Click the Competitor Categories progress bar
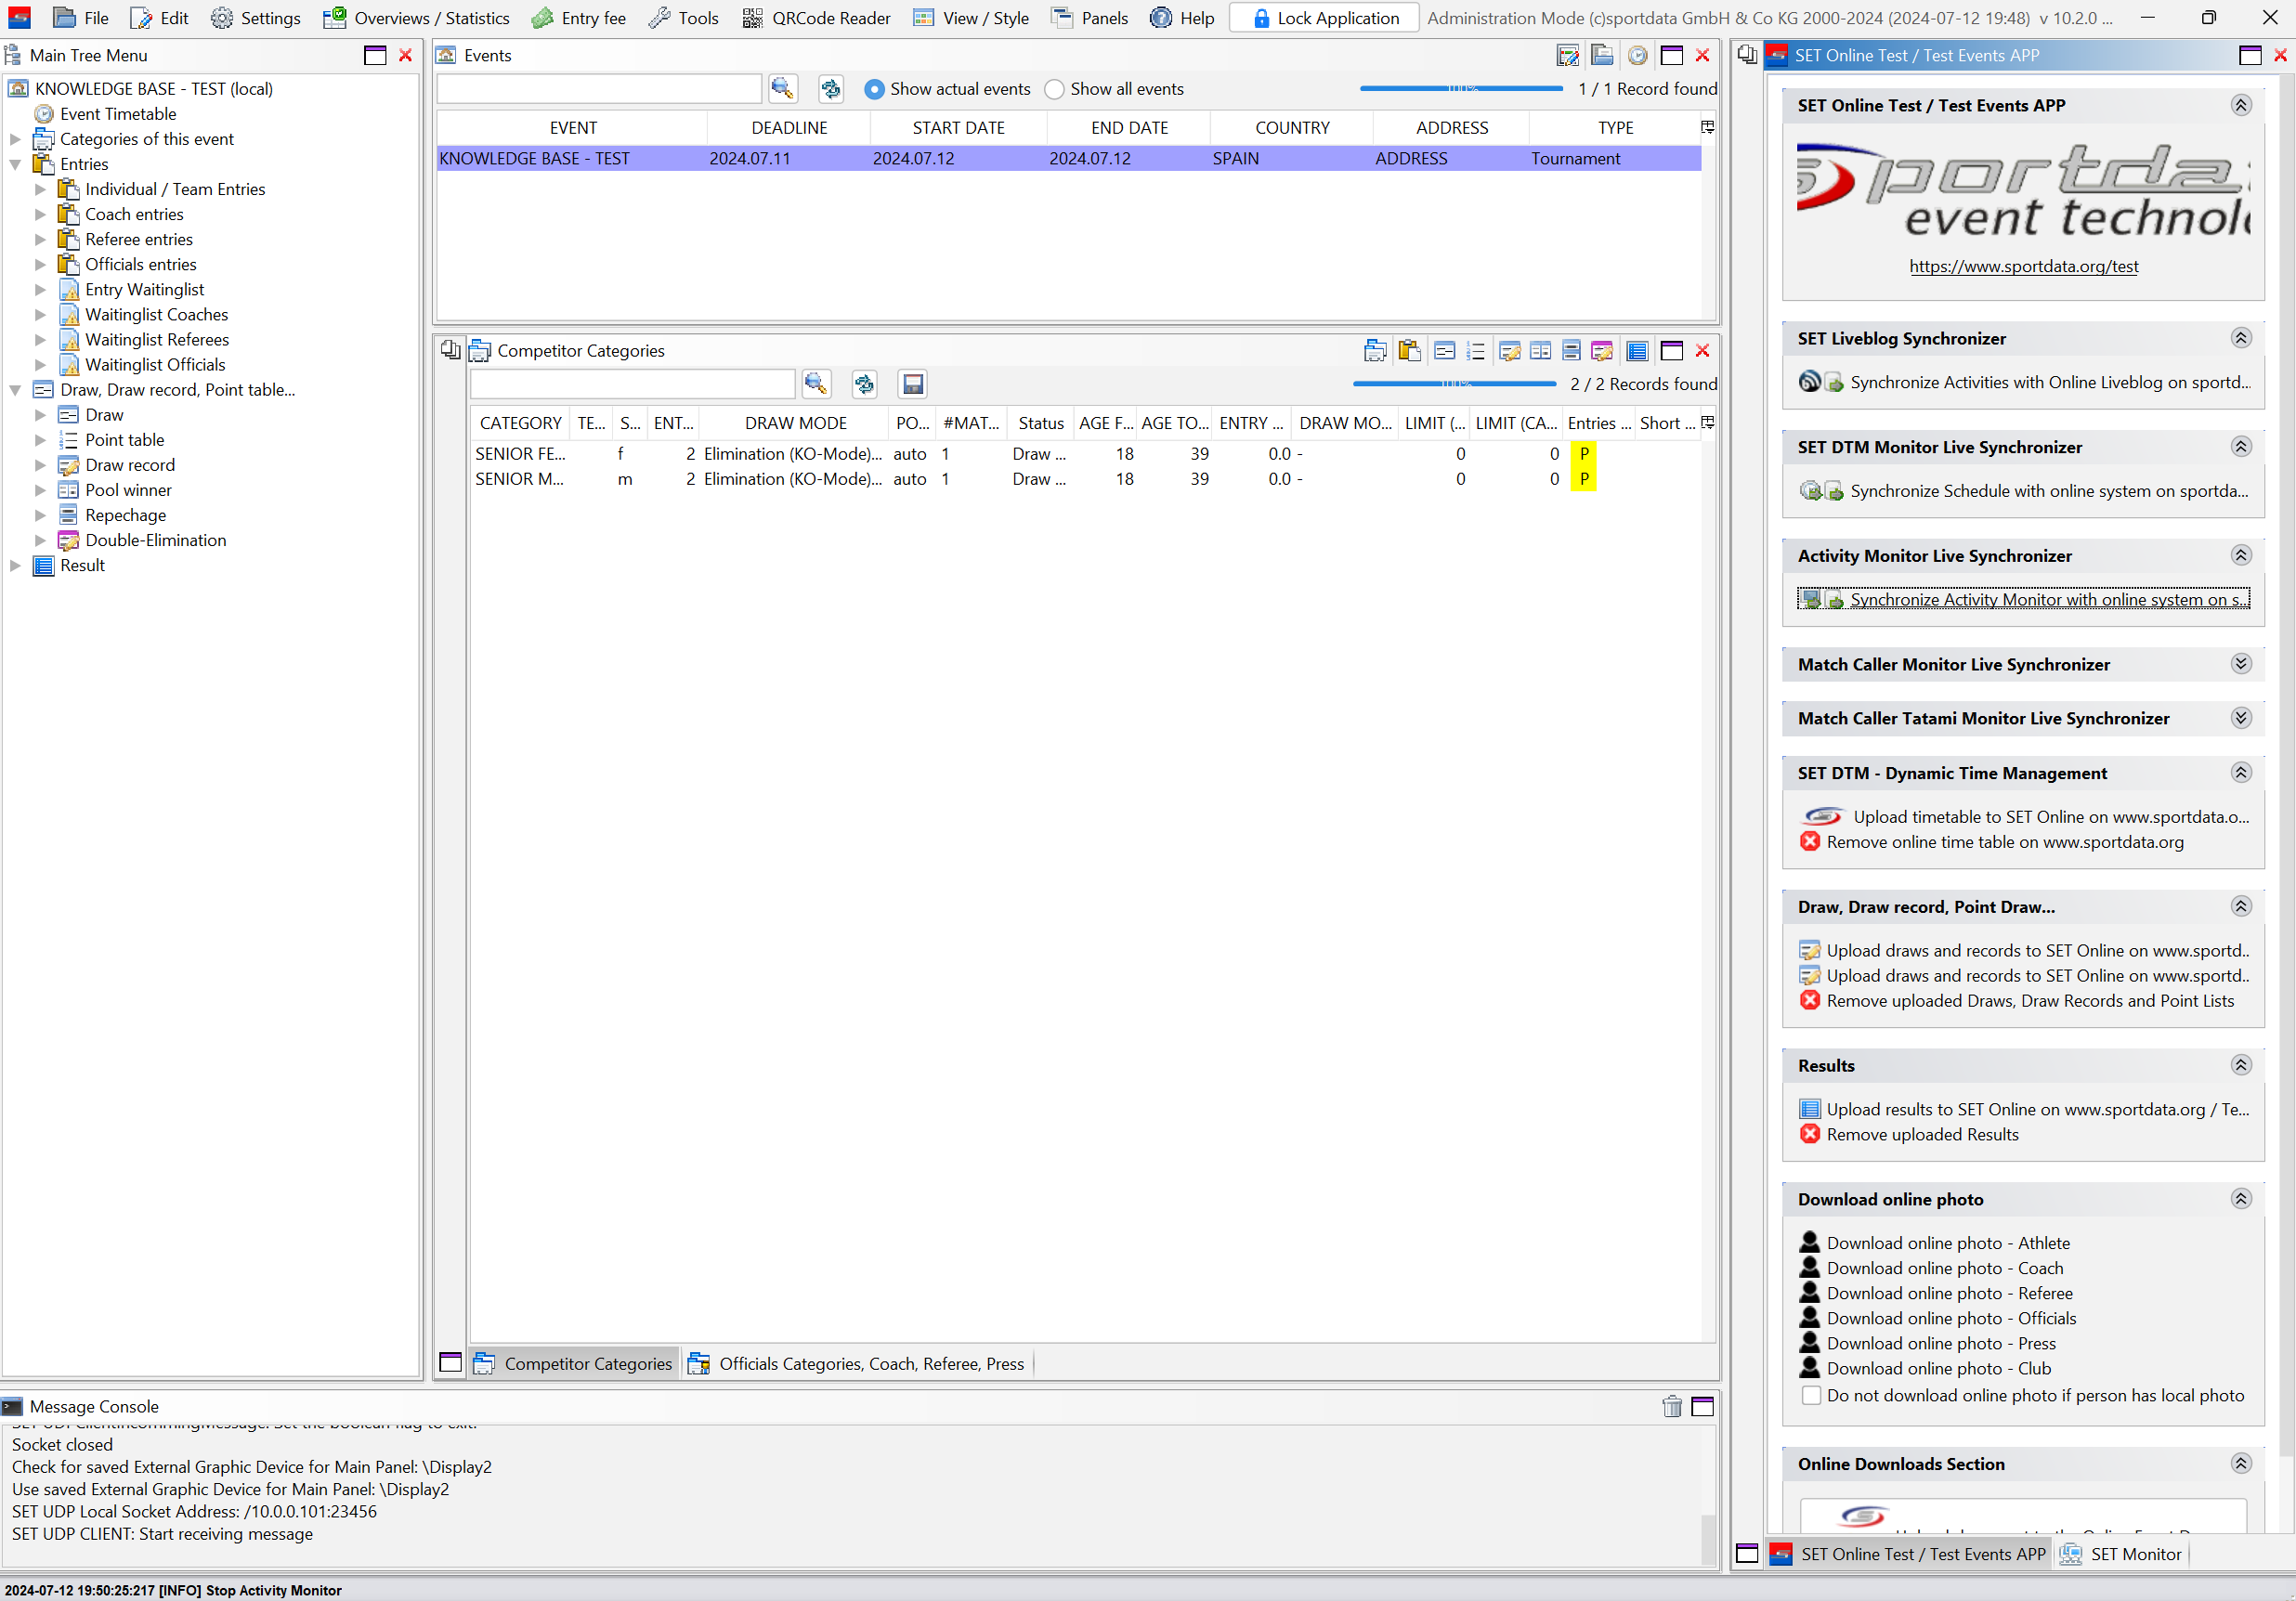The width and height of the screenshot is (2296, 1601). click(1454, 384)
